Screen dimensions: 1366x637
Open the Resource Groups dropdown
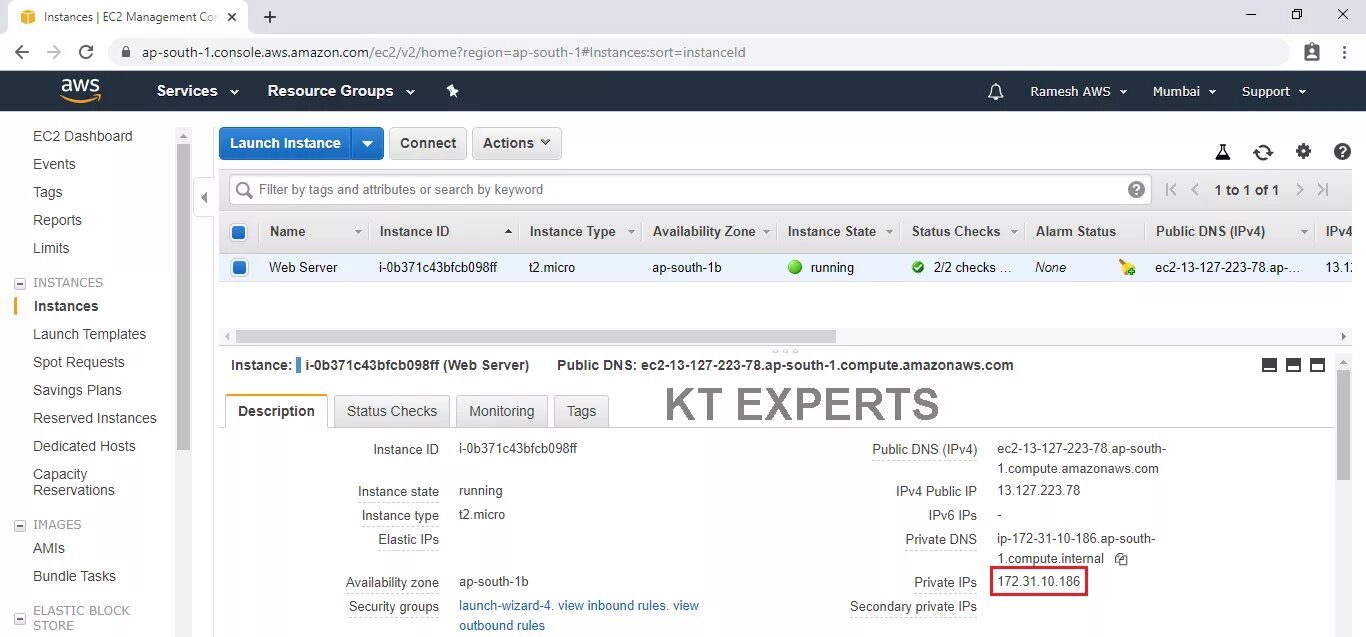(341, 91)
